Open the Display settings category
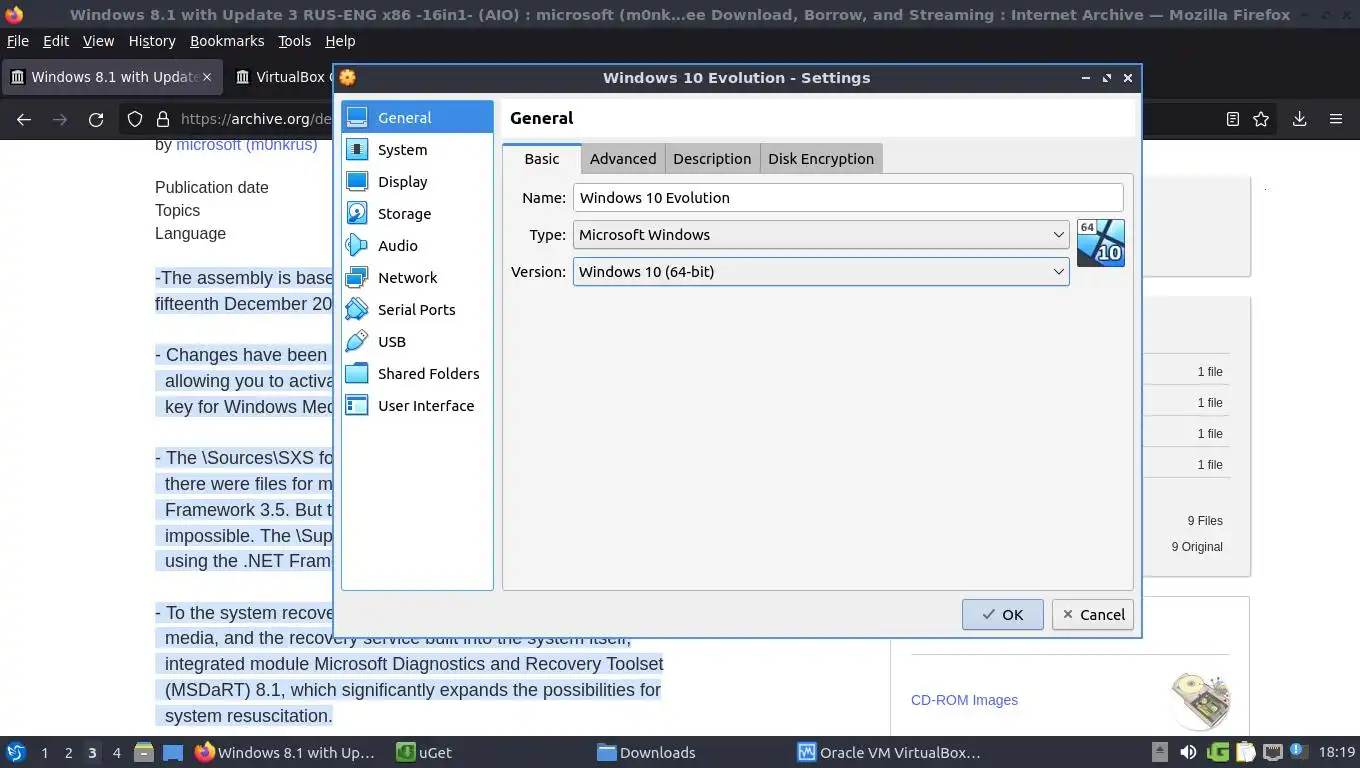 (x=417, y=181)
